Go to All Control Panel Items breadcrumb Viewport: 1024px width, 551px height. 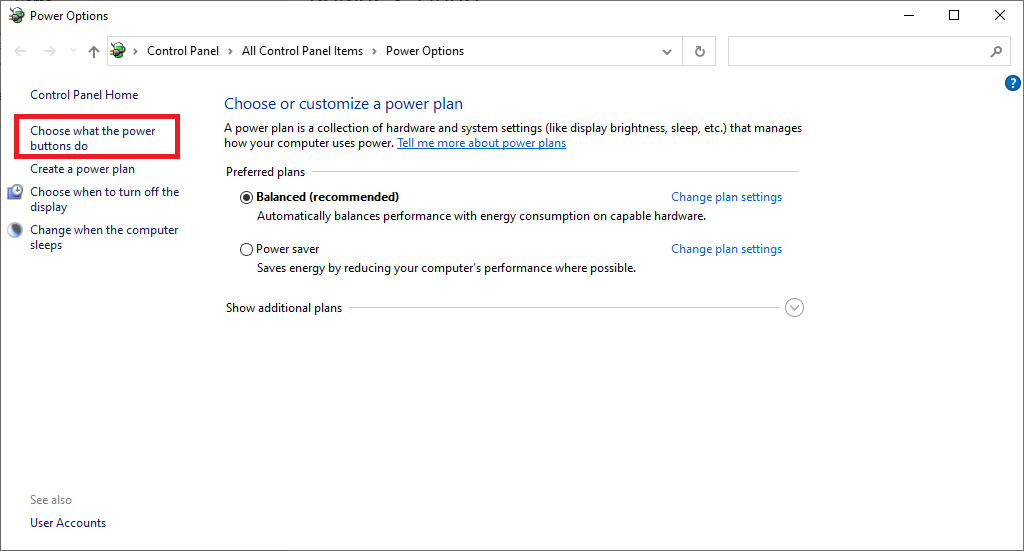point(302,51)
